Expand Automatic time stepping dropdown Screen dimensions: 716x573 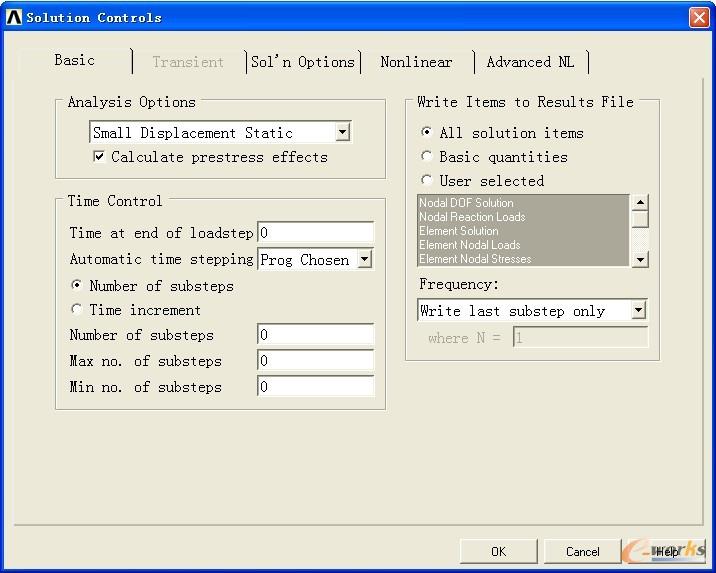[364, 260]
